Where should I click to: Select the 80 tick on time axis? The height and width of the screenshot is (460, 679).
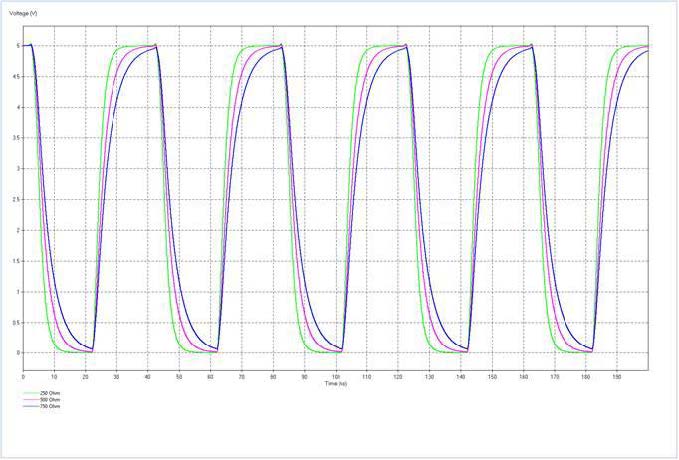pos(273,376)
